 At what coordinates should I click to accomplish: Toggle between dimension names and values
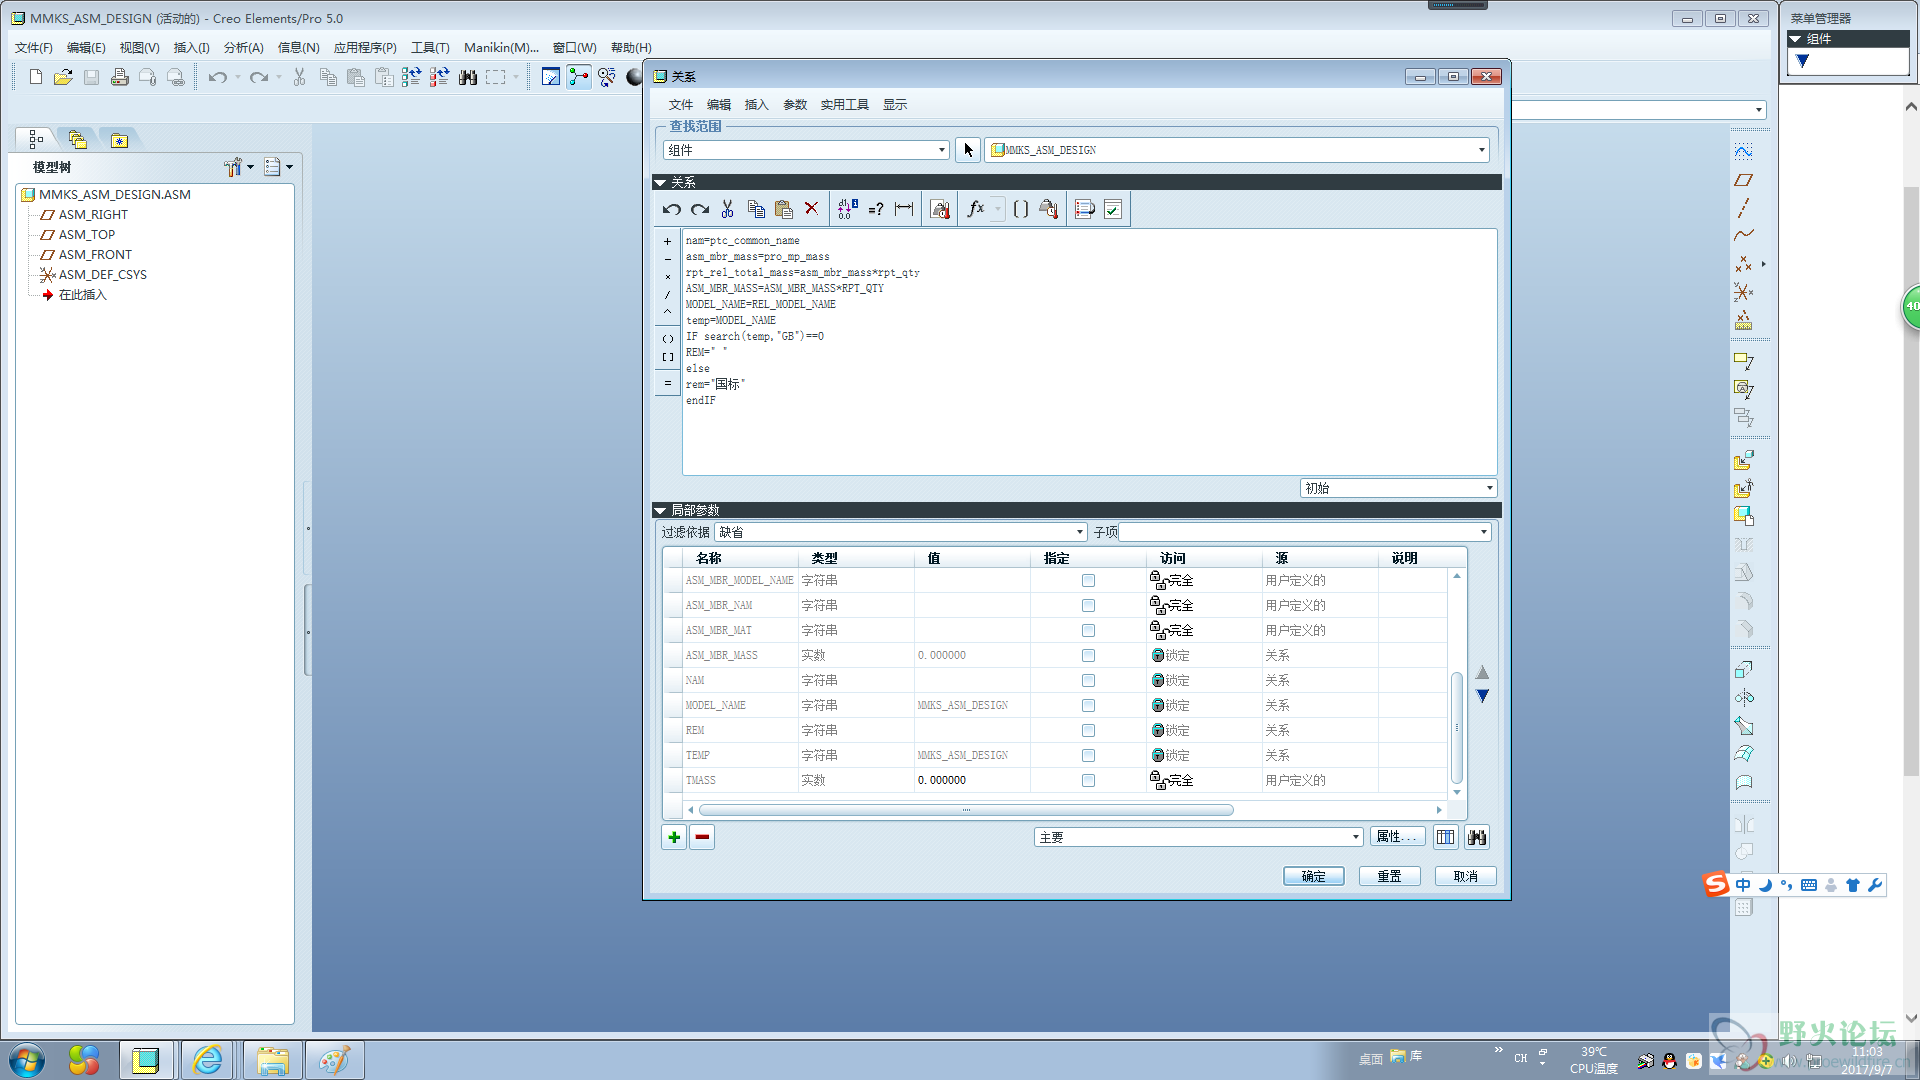(847, 209)
